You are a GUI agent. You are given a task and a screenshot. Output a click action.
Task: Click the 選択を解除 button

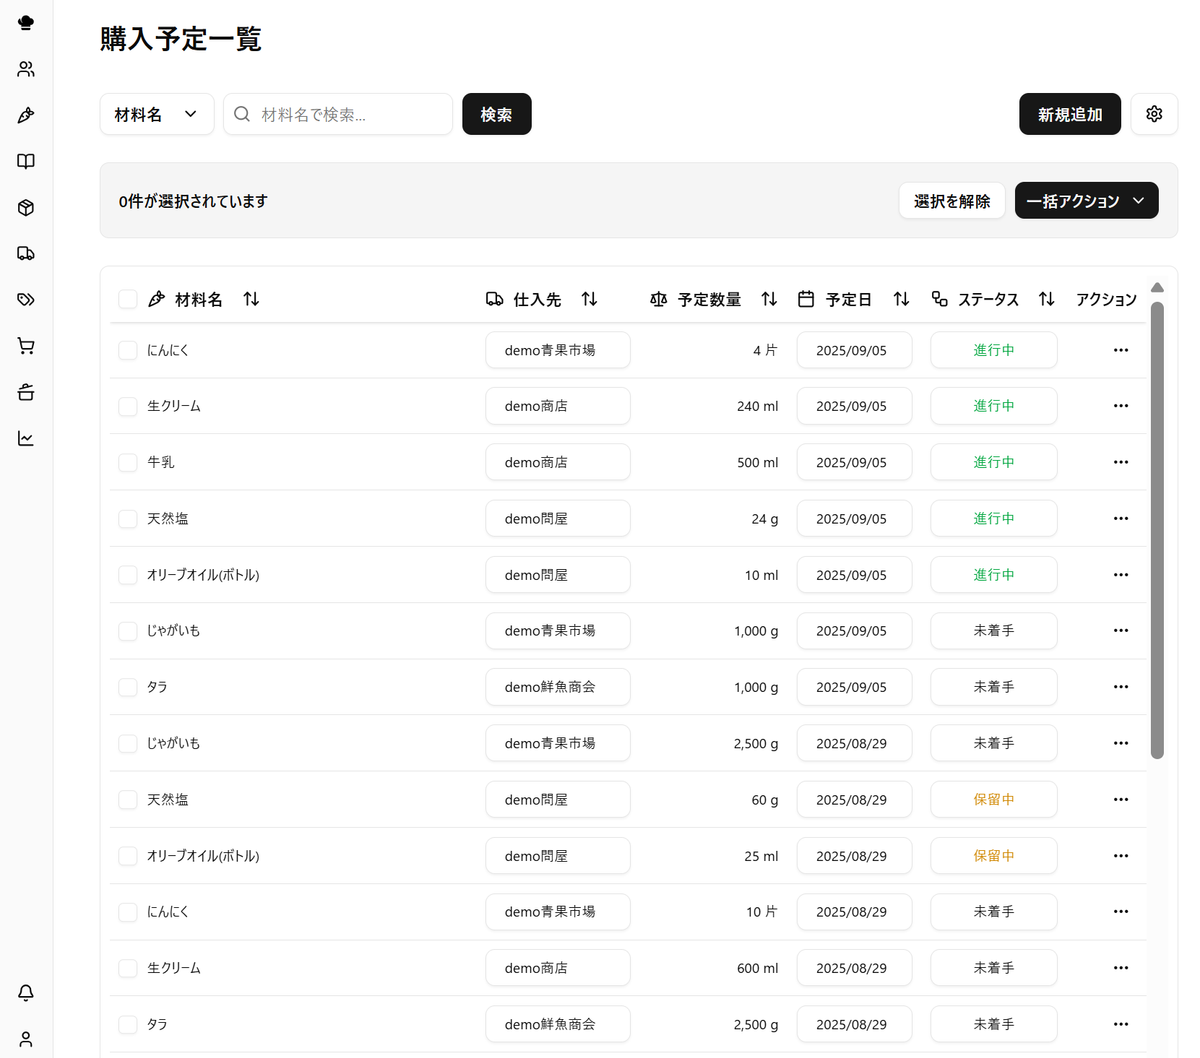[952, 200]
